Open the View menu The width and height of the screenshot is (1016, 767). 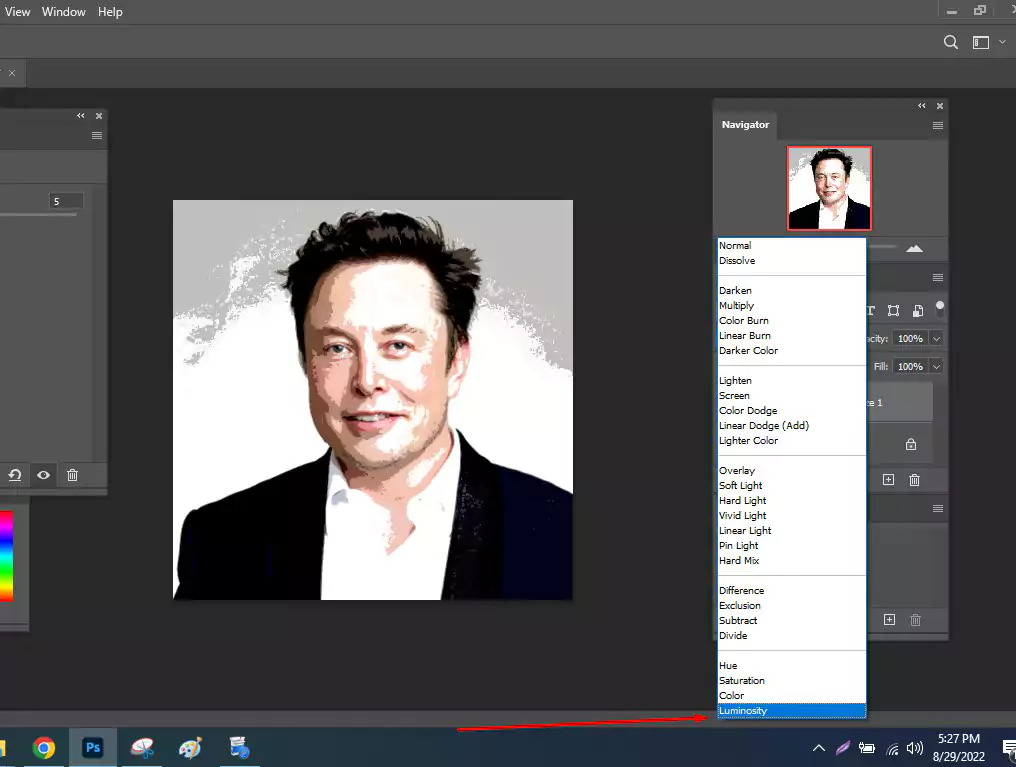click(x=17, y=12)
